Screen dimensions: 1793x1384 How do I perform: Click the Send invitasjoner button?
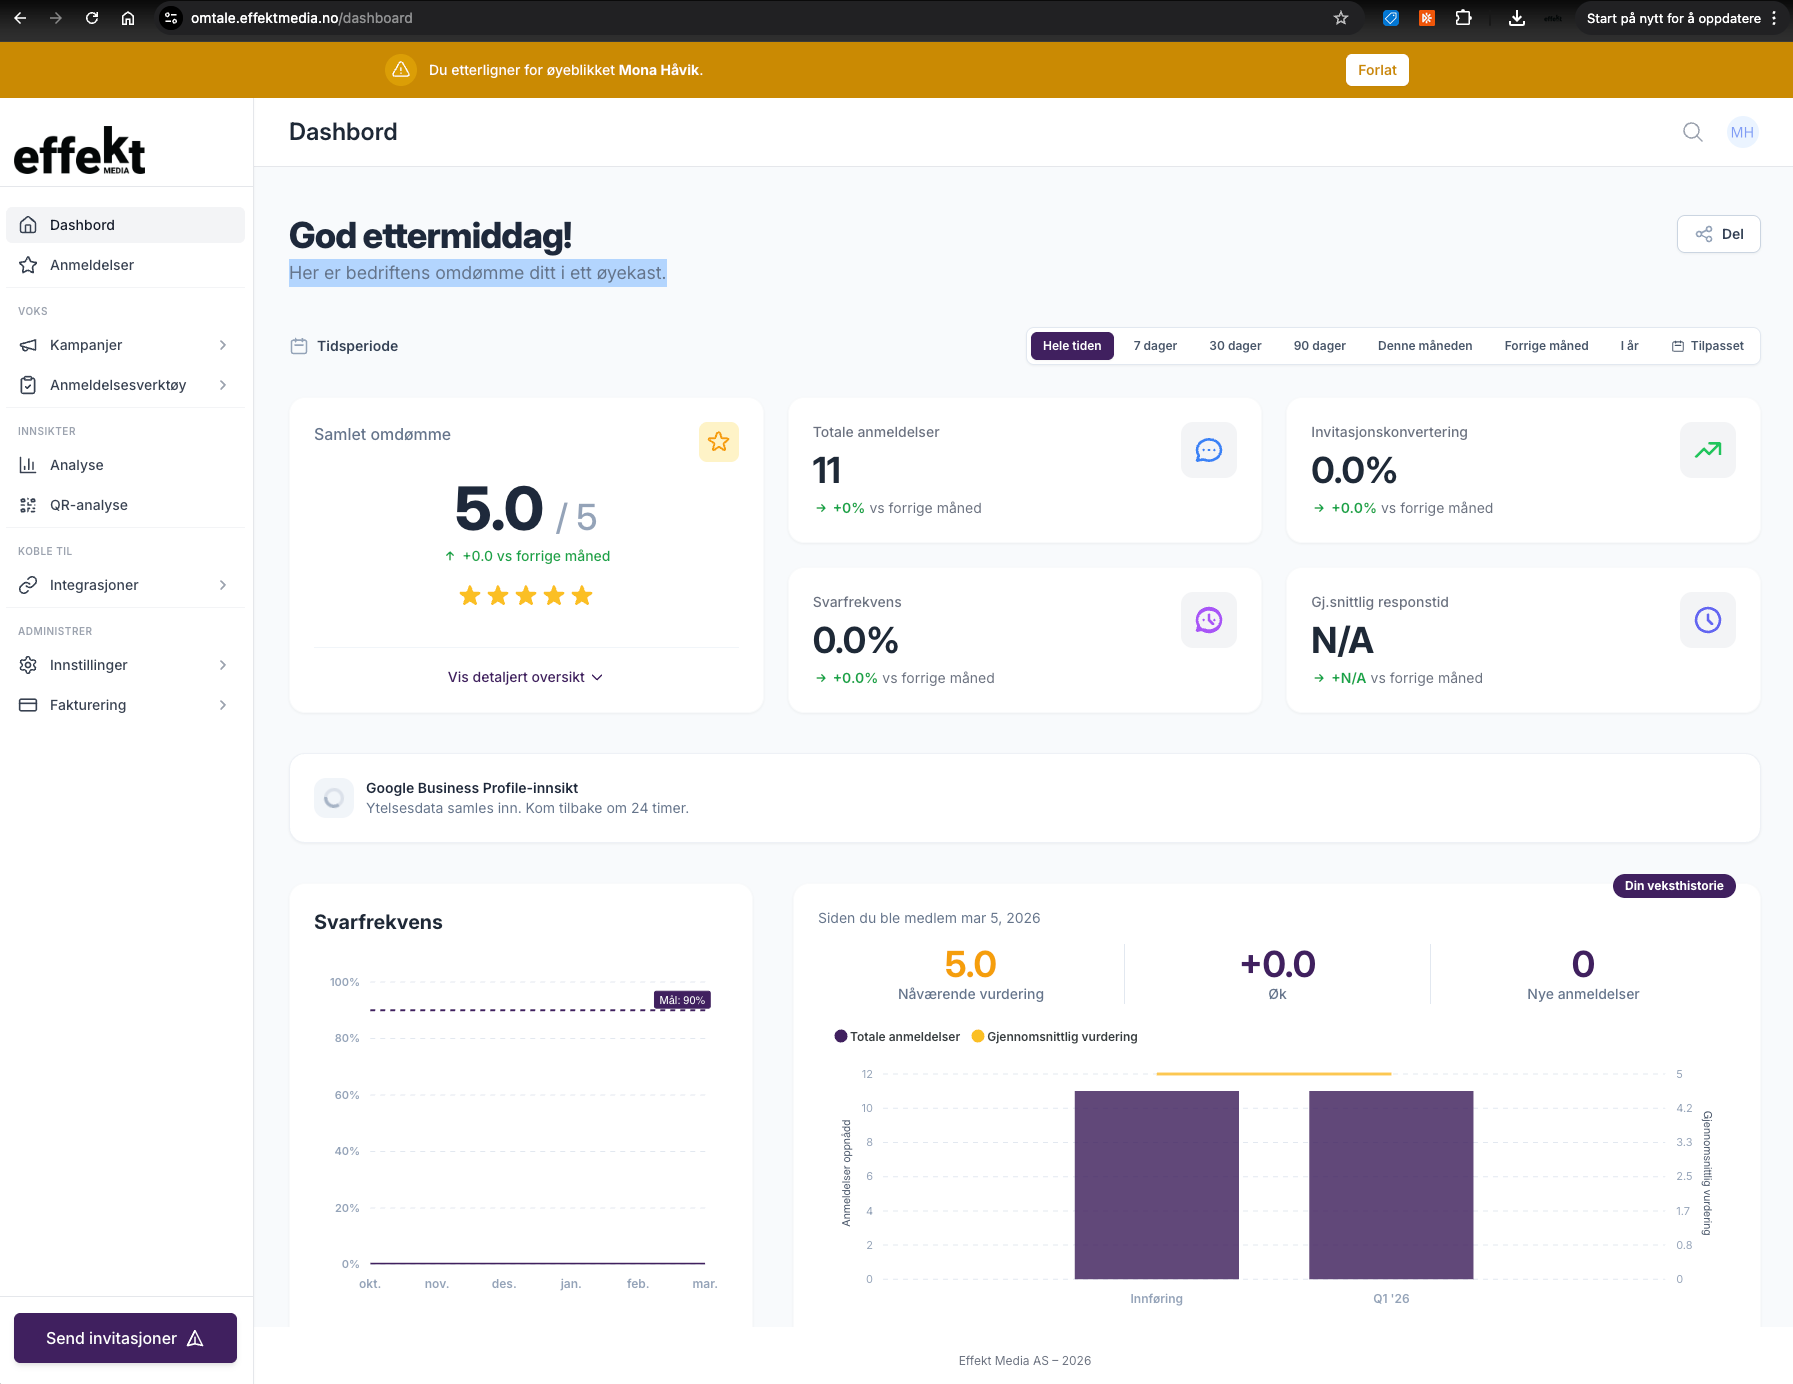pos(125,1338)
